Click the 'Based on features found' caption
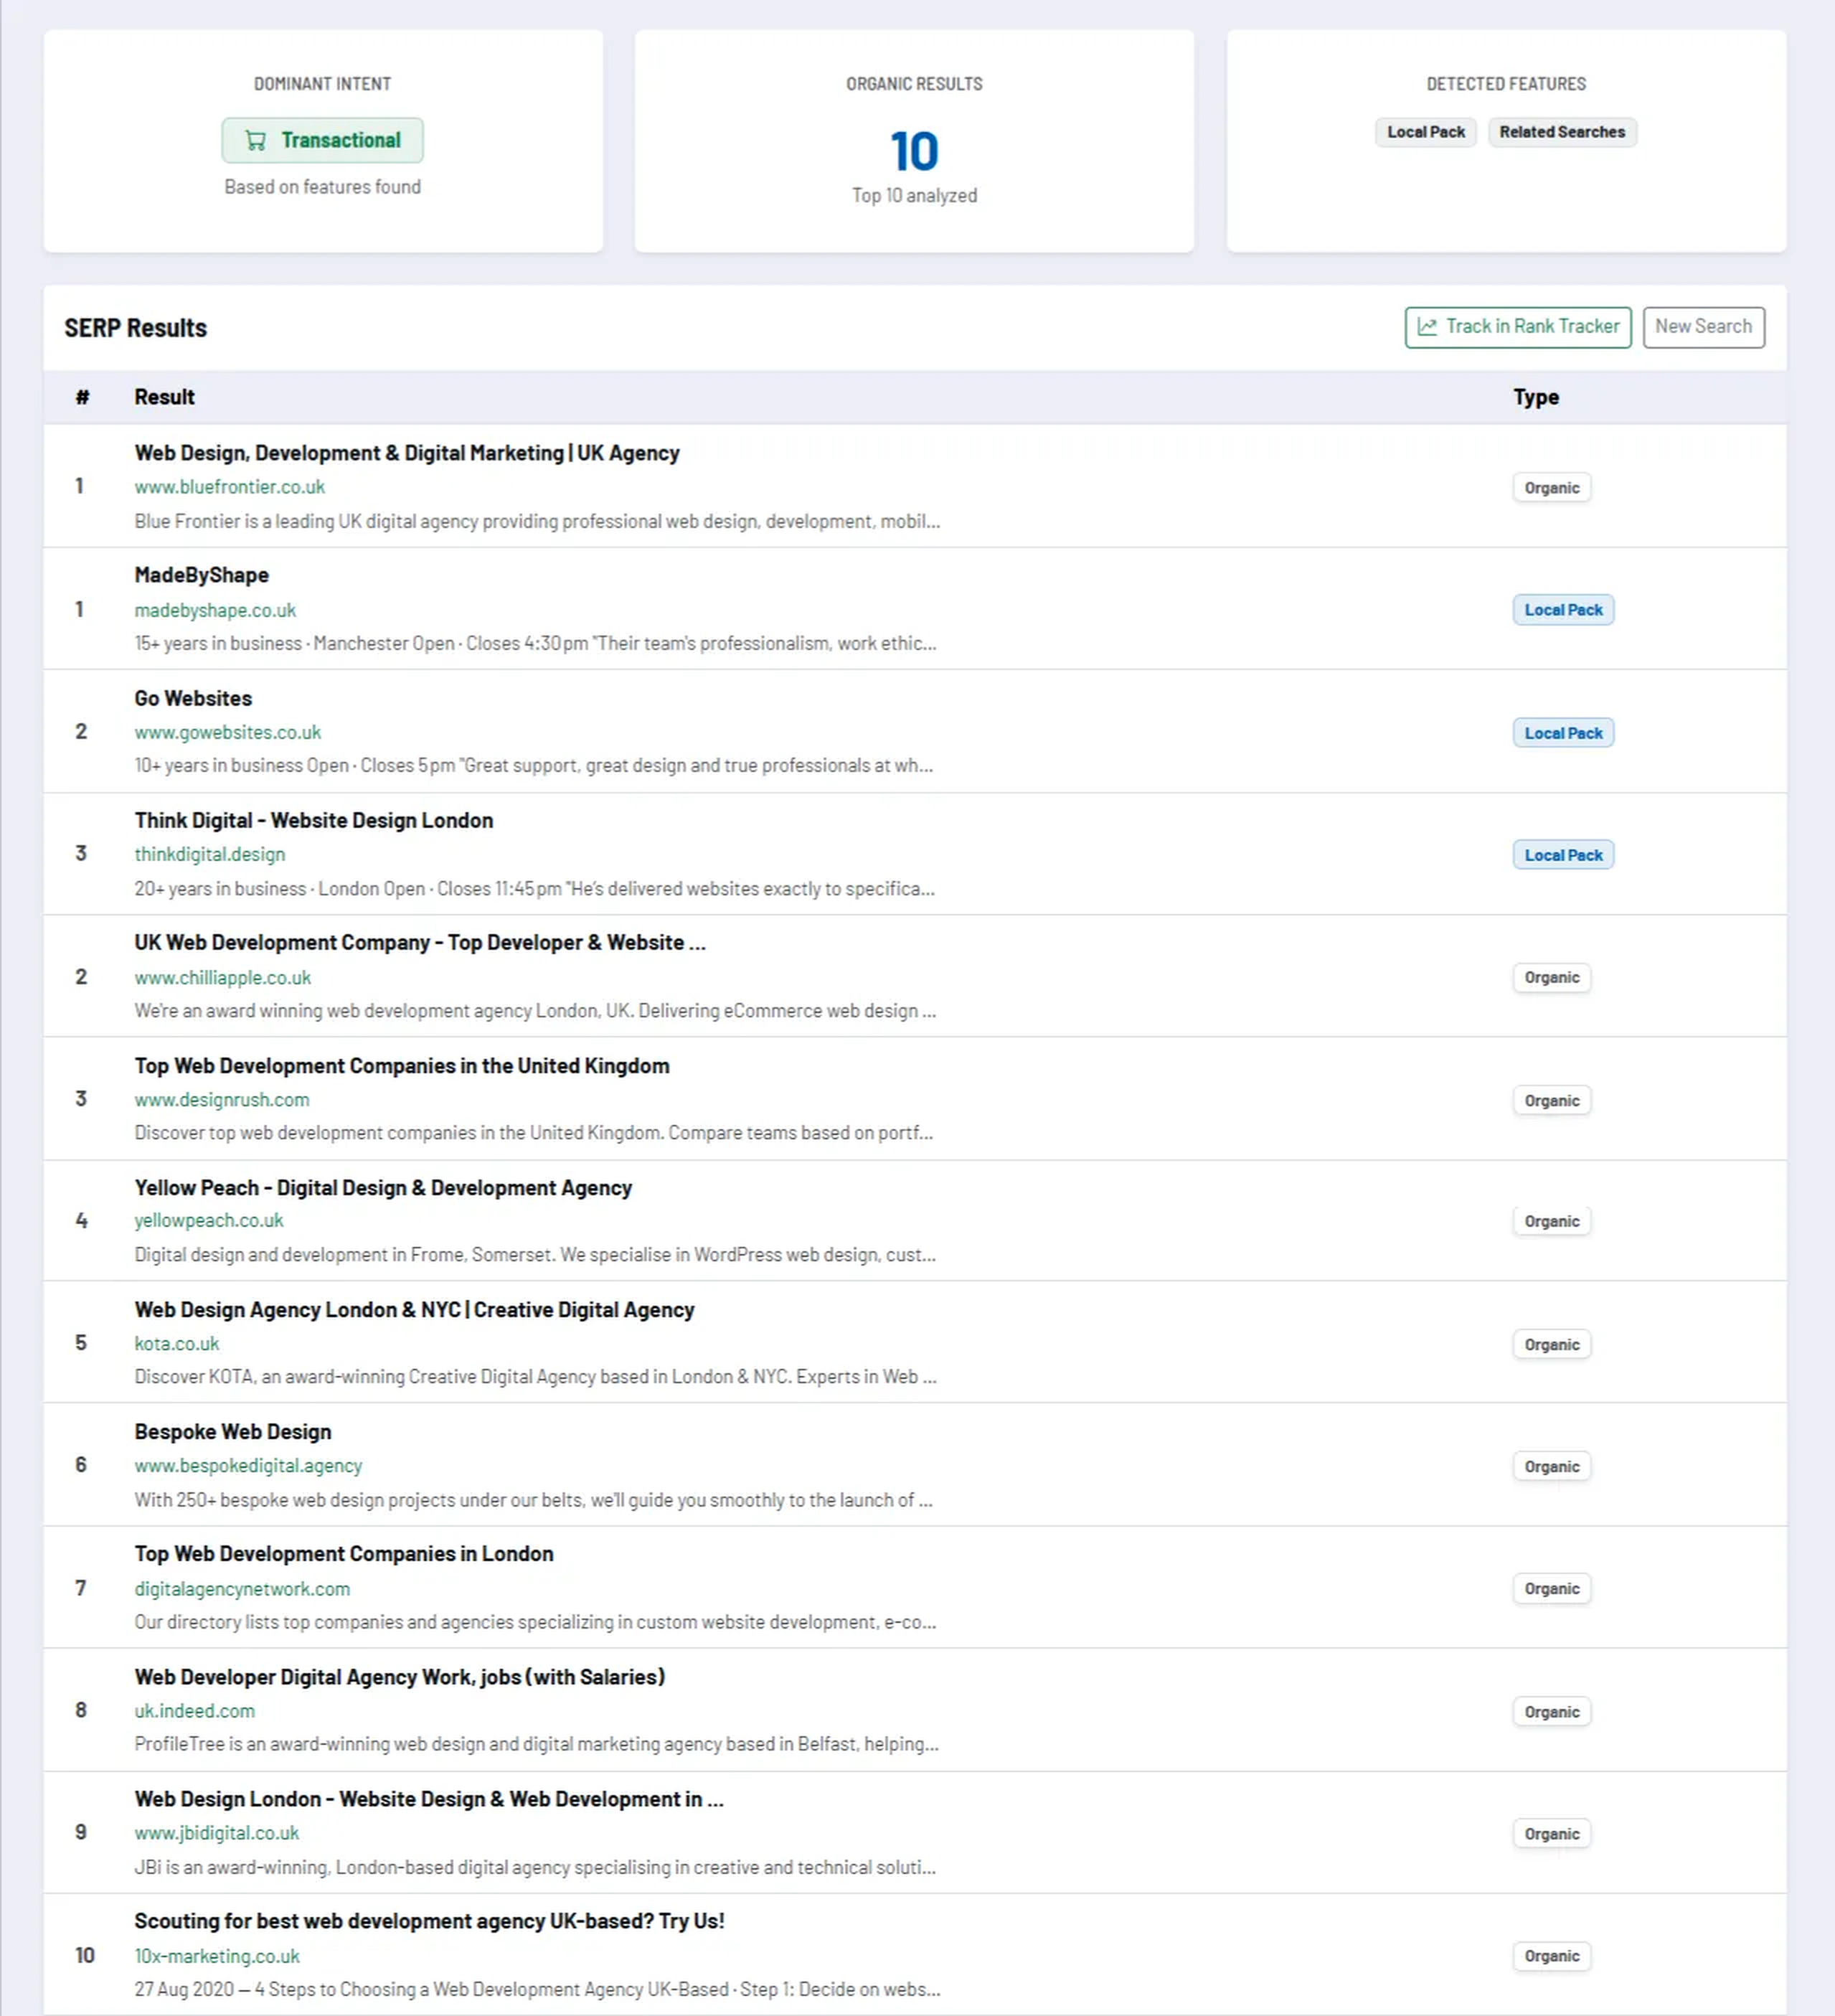This screenshot has width=1835, height=2016. pyautogui.click(x=322, y=186)
